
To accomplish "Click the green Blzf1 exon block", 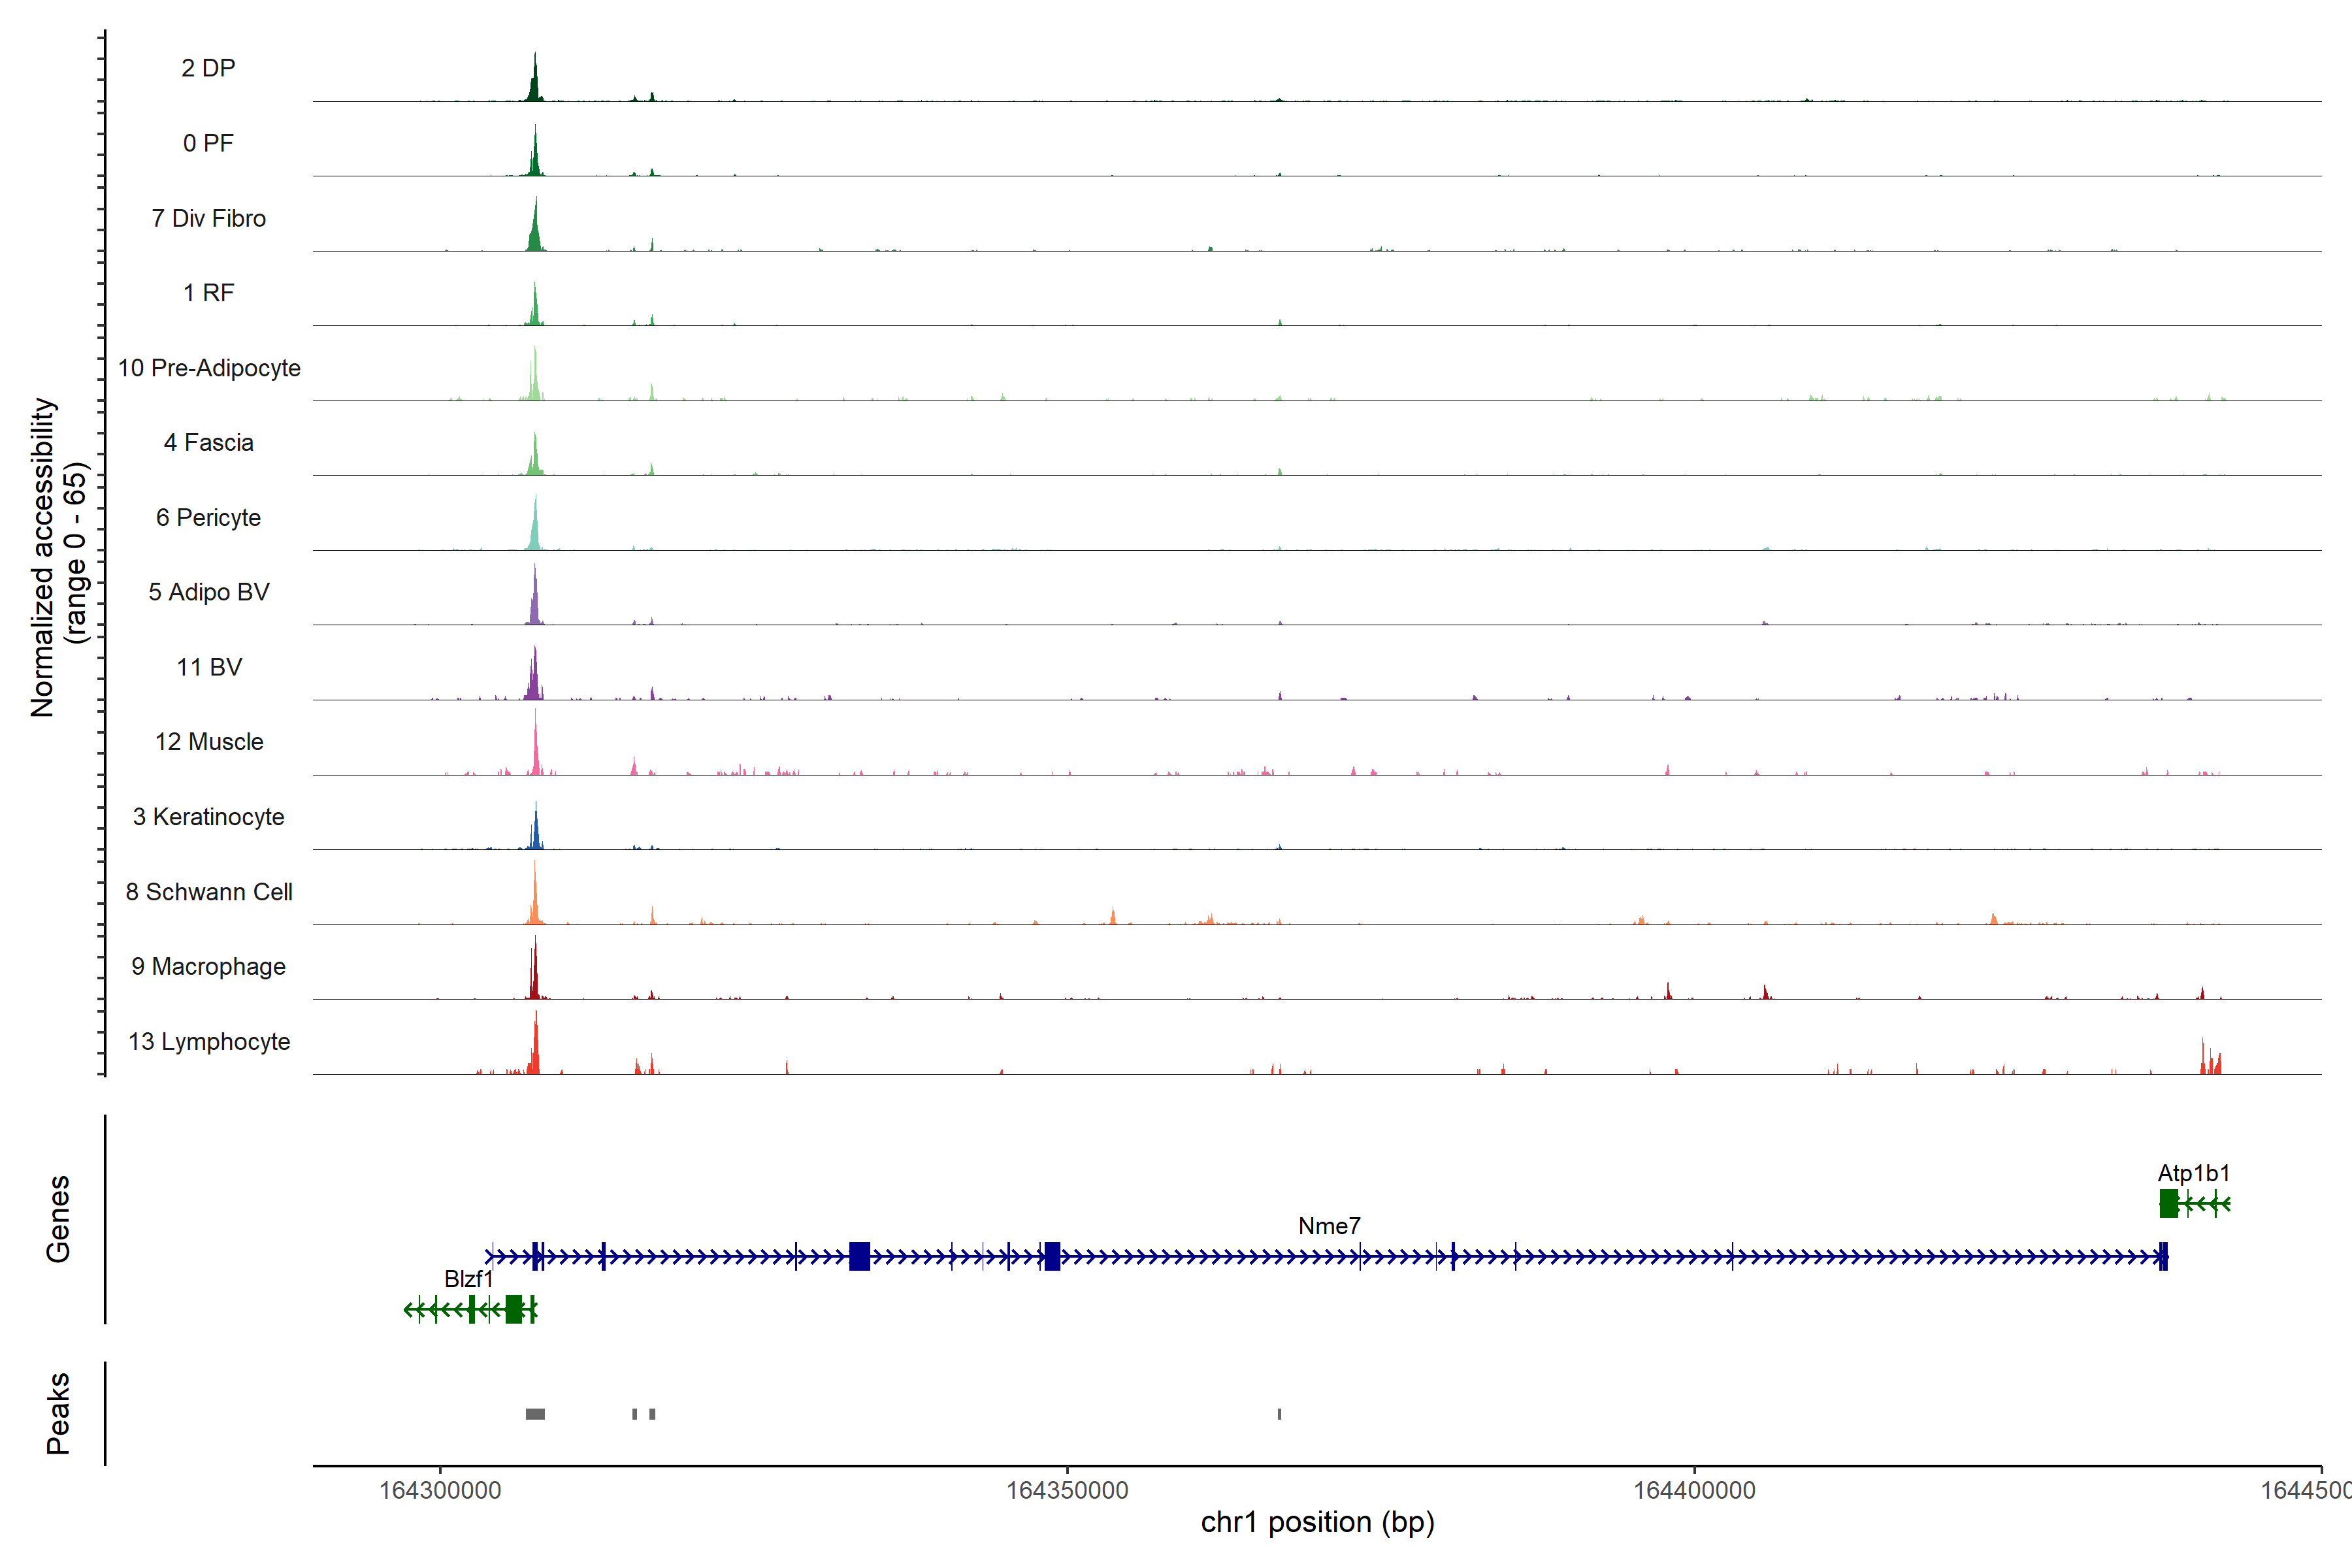I will (513, 1309).
